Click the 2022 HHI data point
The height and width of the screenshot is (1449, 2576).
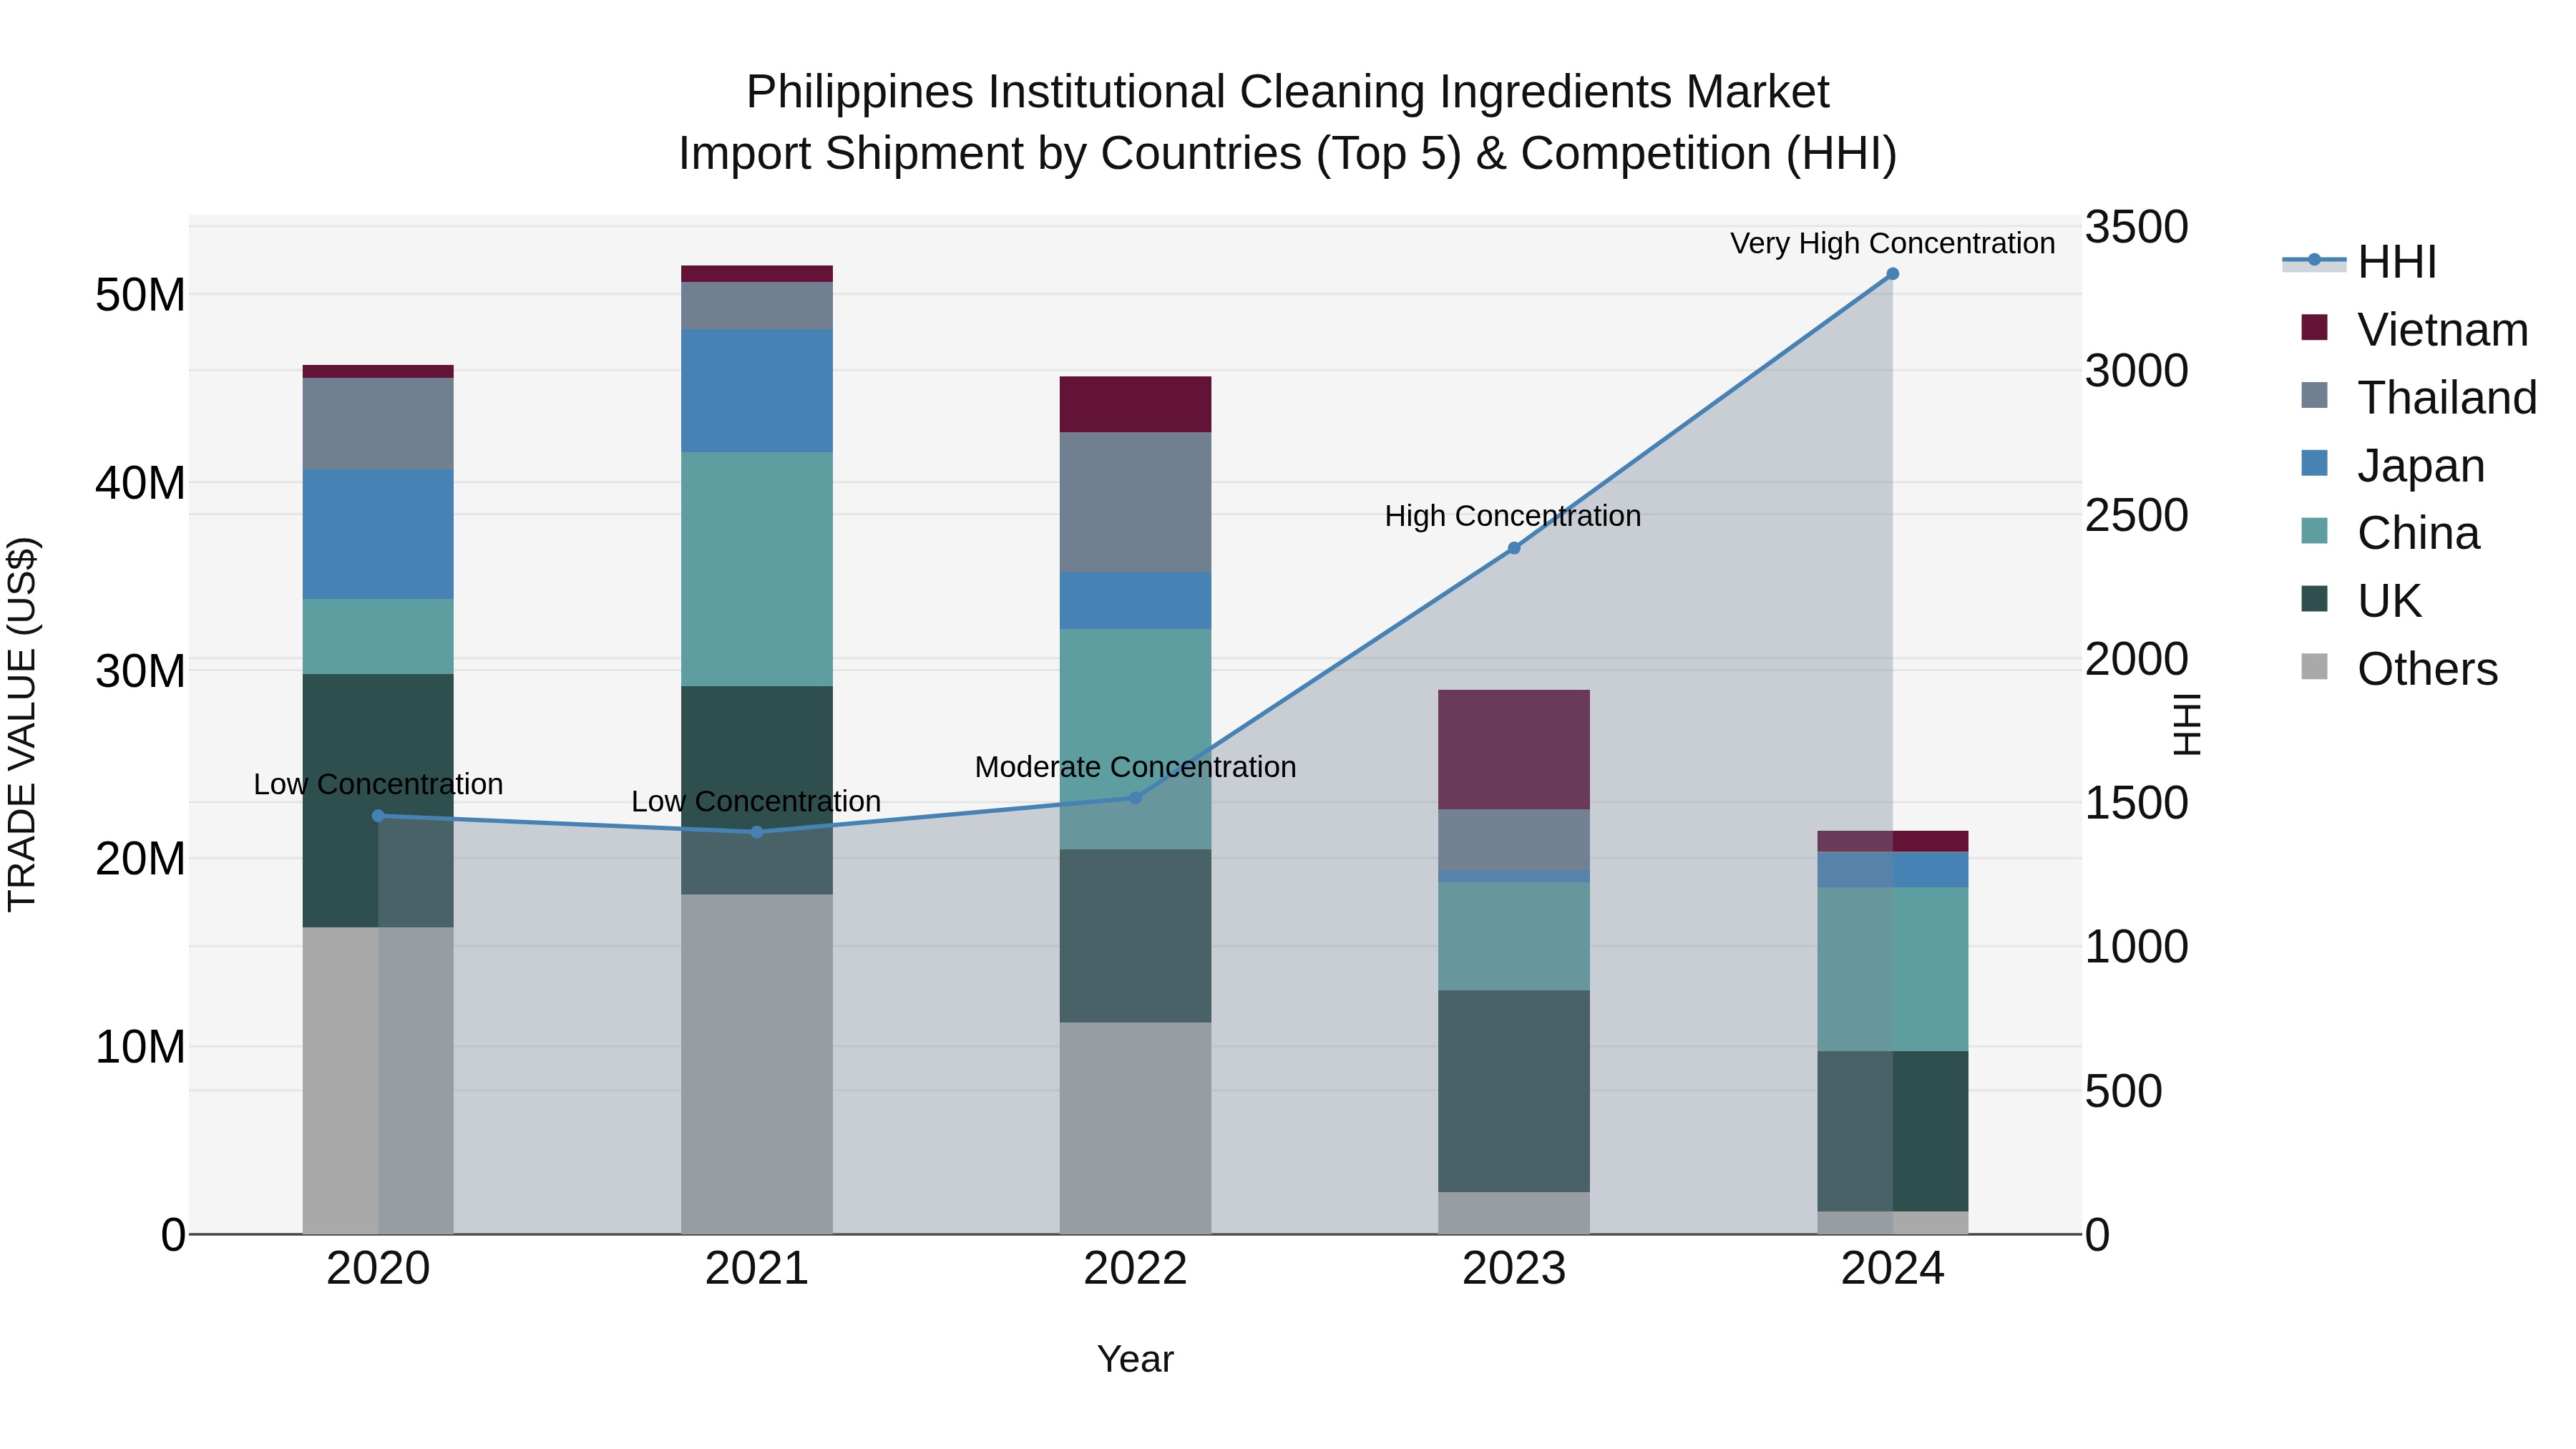point(1135,798)
